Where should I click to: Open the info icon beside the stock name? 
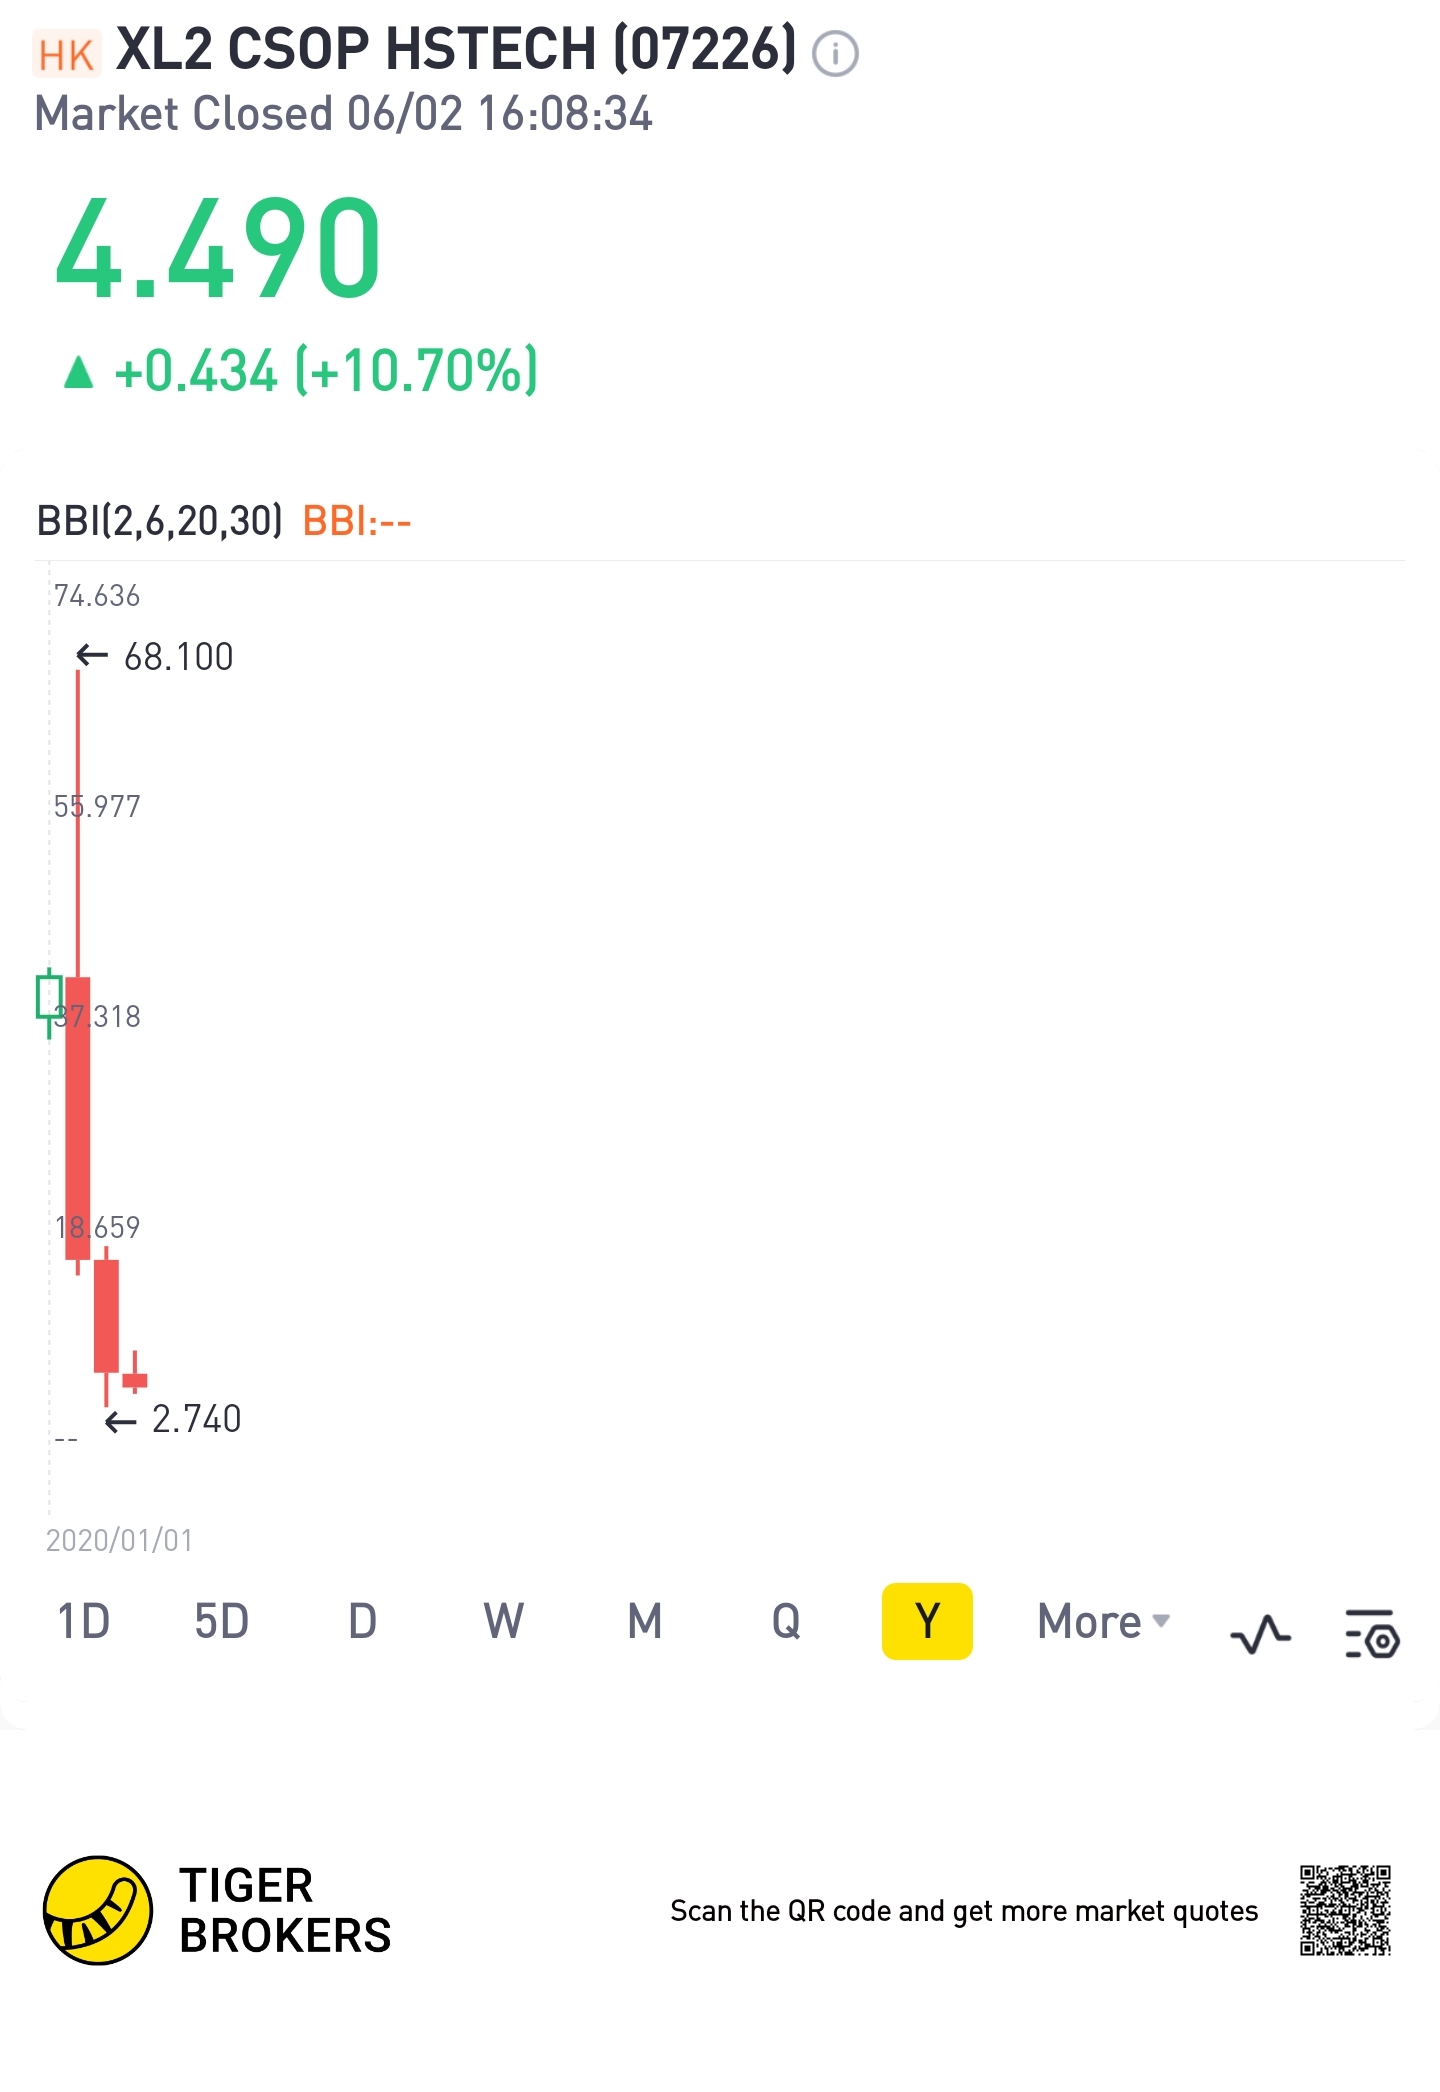[x=835, y=54]
